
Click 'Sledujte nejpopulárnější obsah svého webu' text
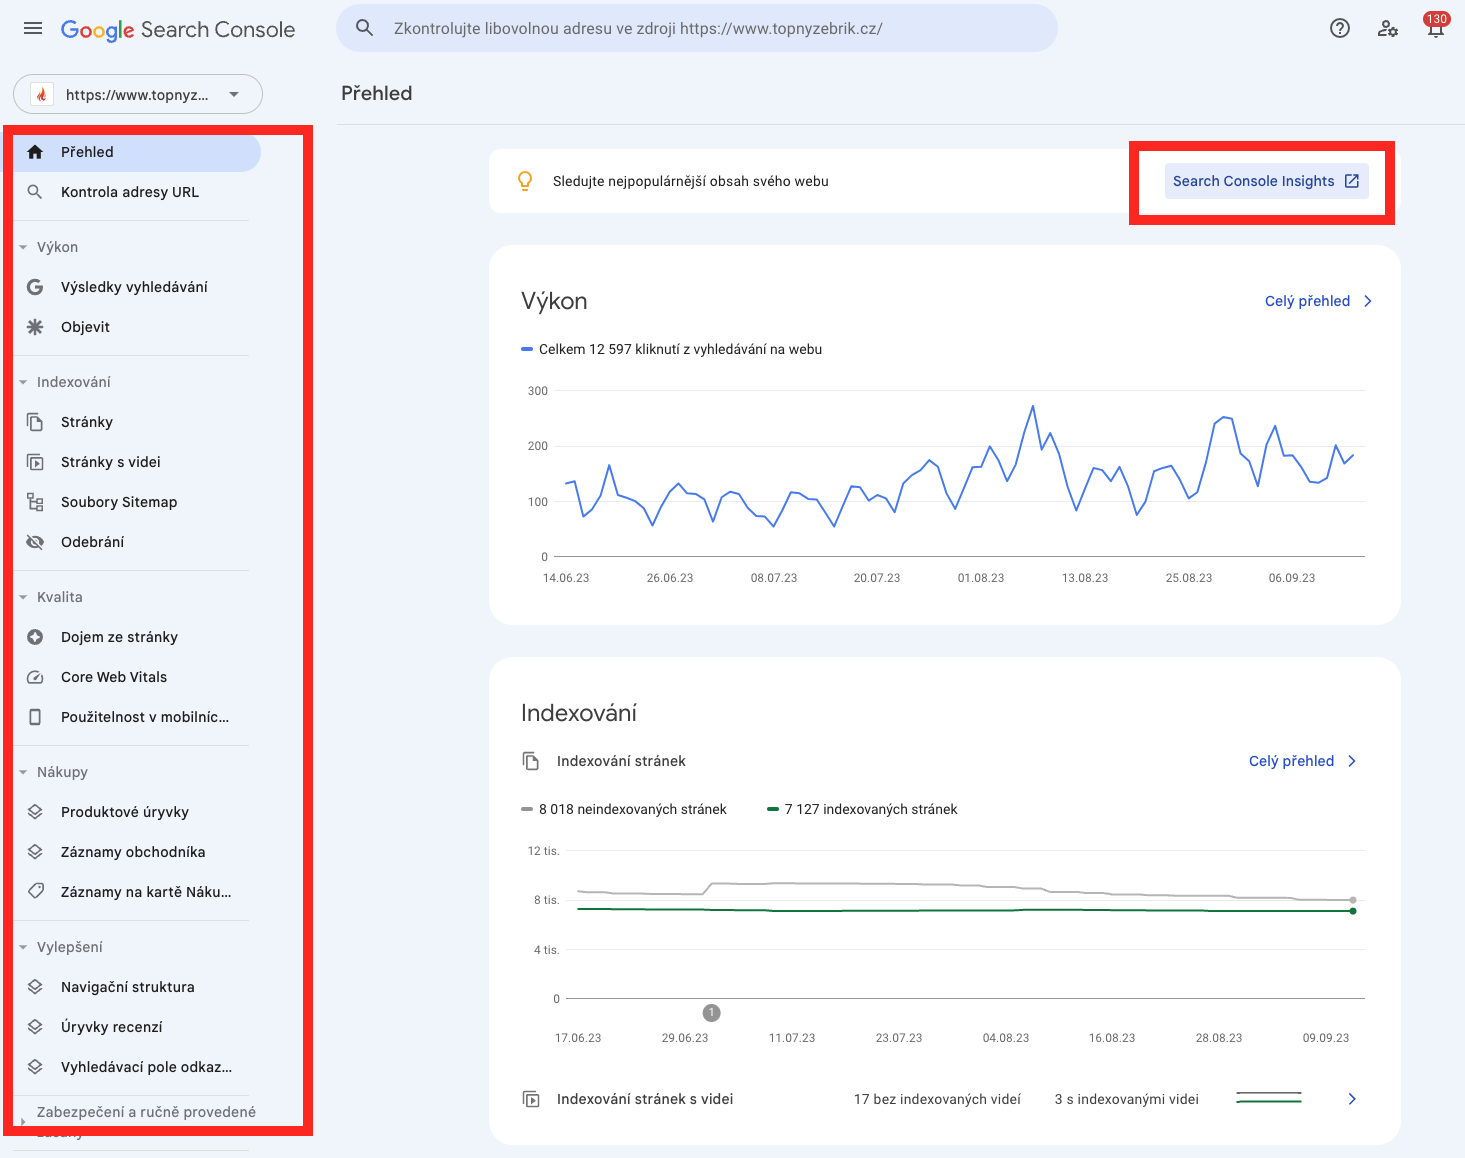pyautogui.click(x=691, y=181)
